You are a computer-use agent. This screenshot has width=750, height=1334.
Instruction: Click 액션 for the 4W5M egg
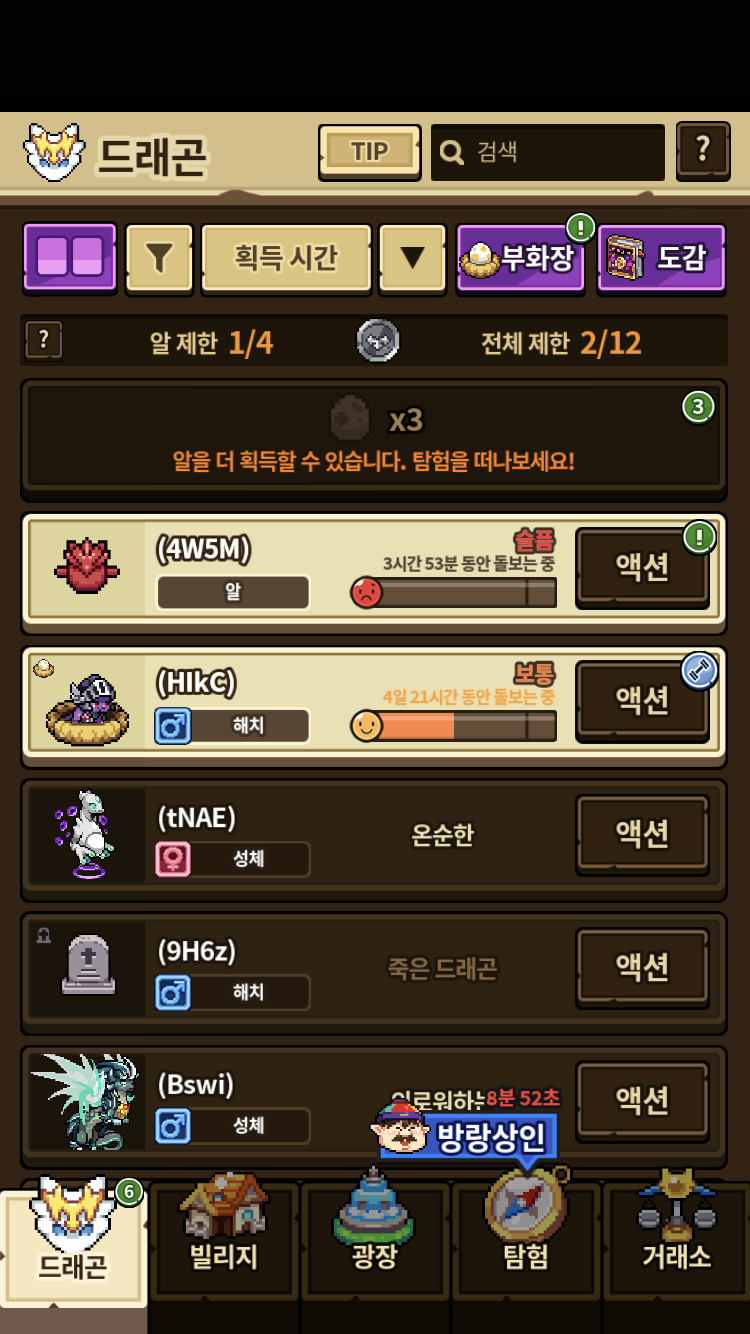(642, 567)
